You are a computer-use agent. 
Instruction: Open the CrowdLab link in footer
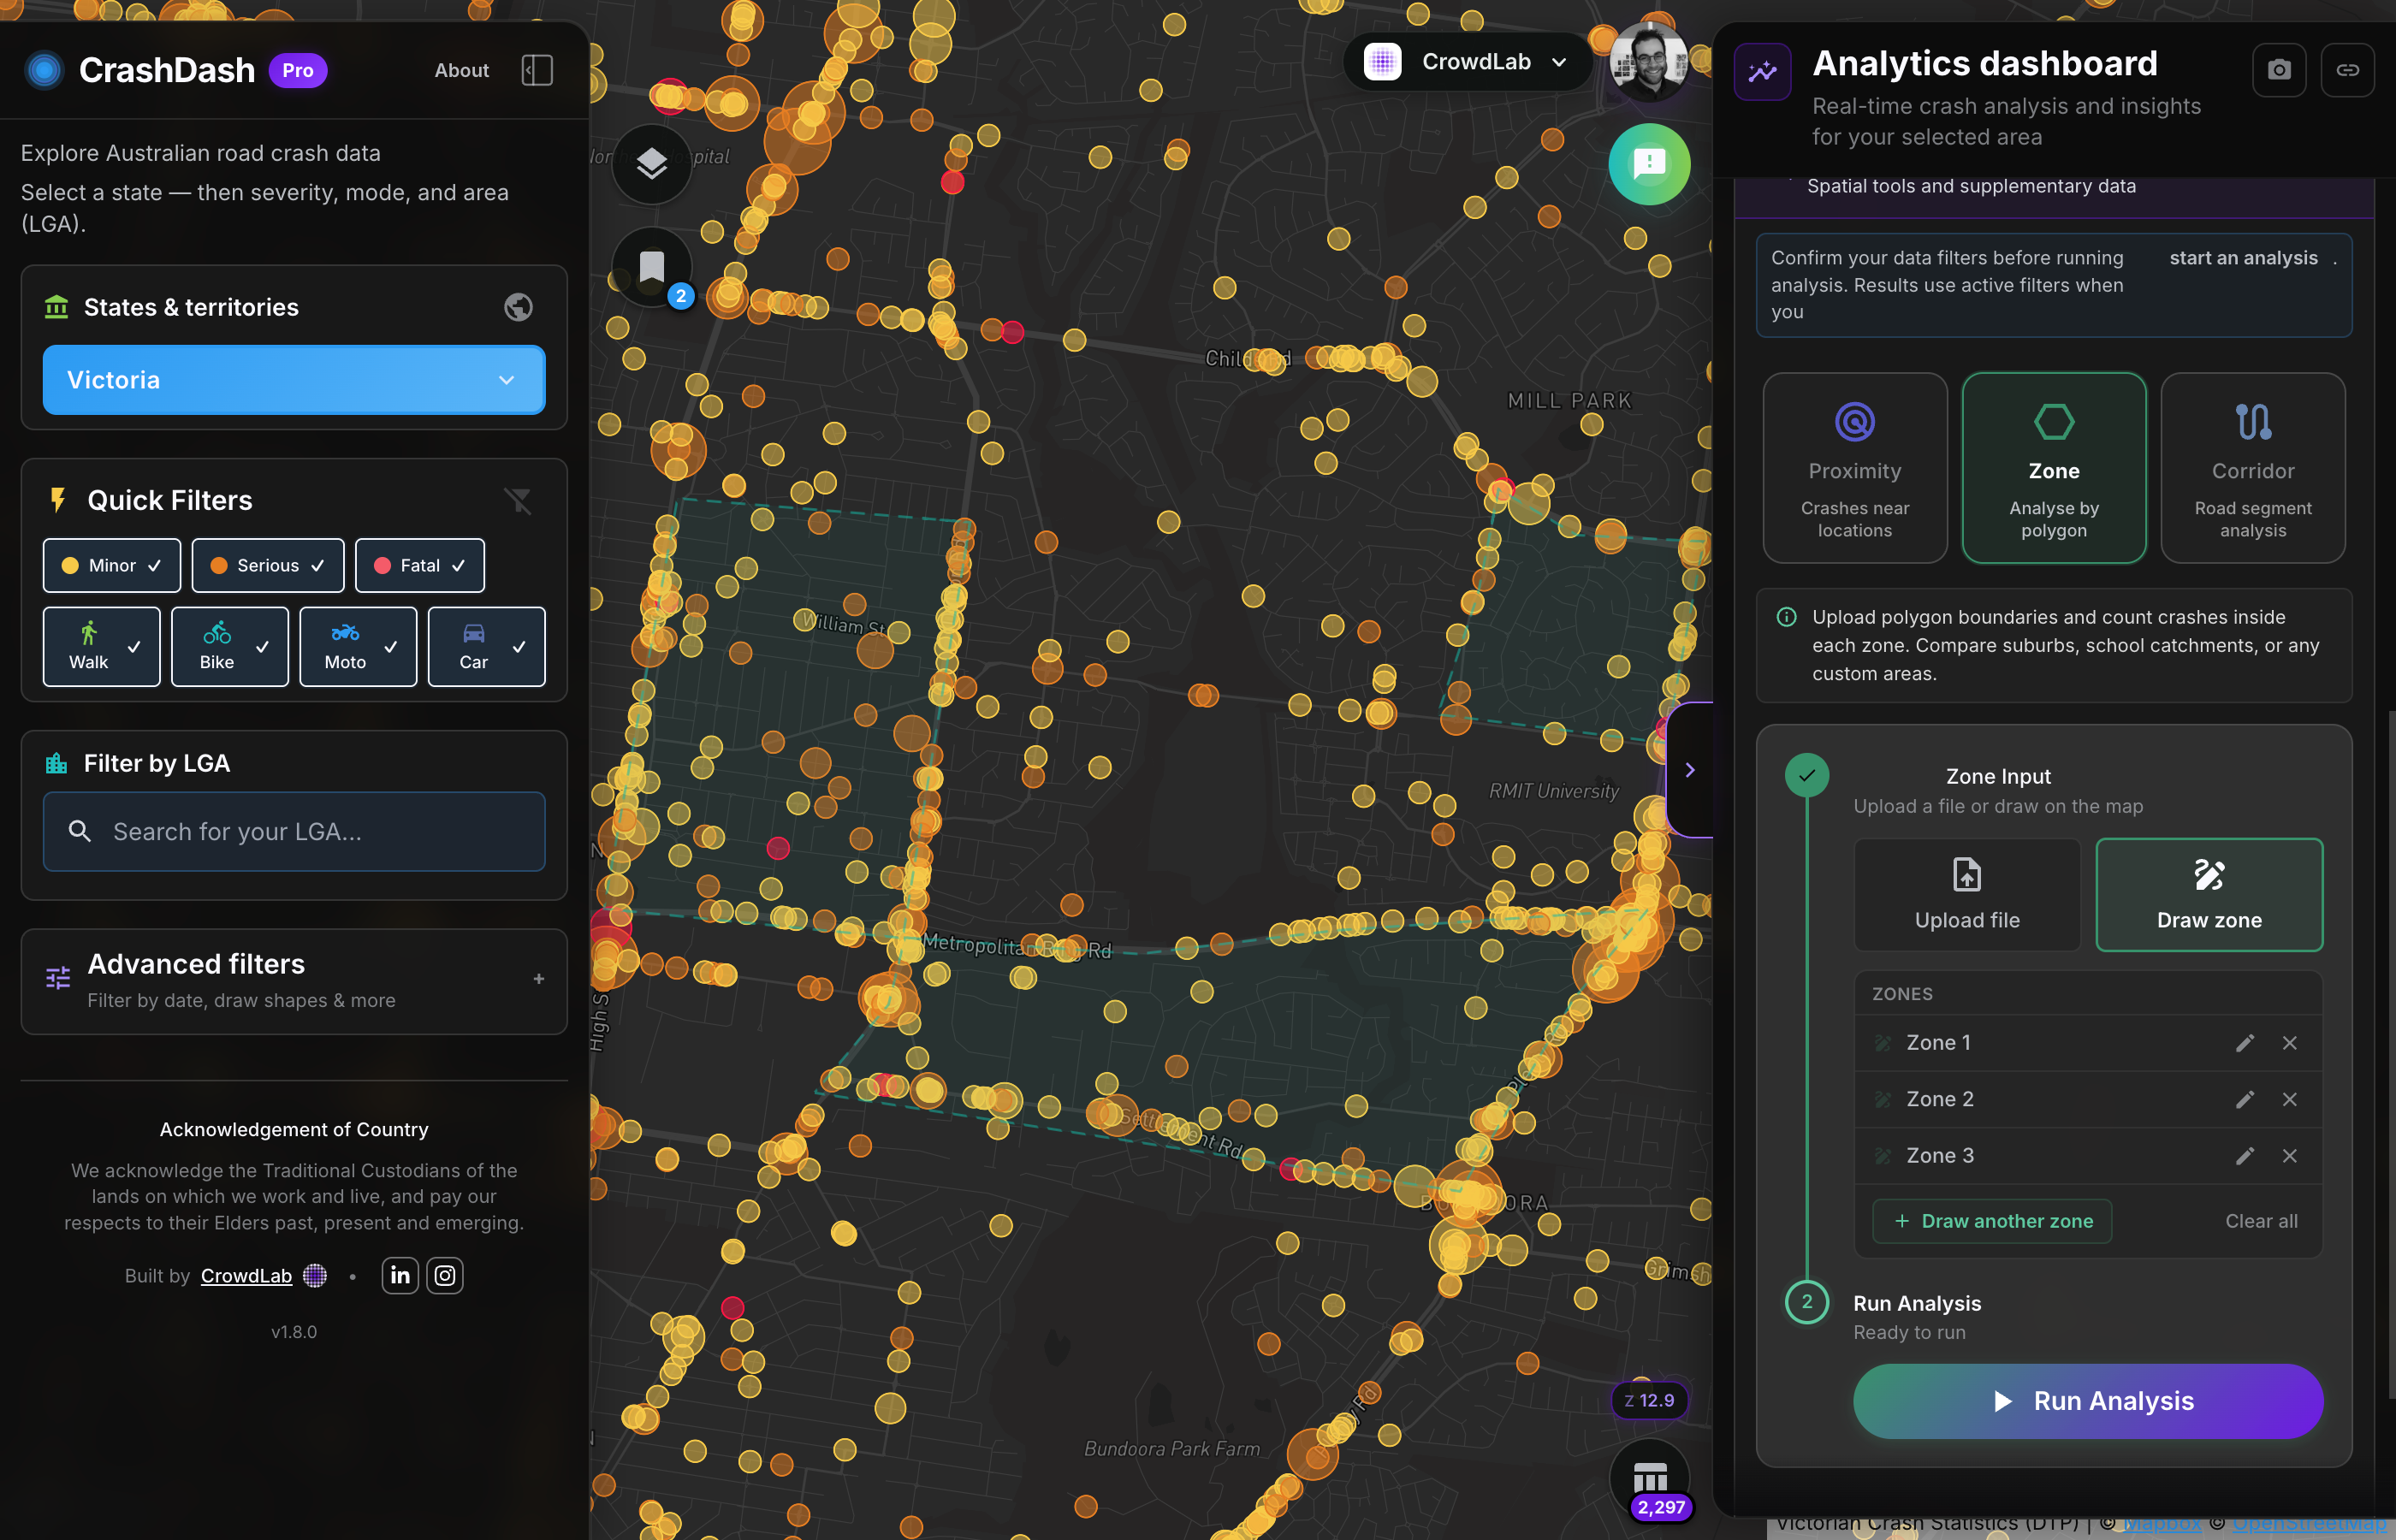tap(246, 1275)
